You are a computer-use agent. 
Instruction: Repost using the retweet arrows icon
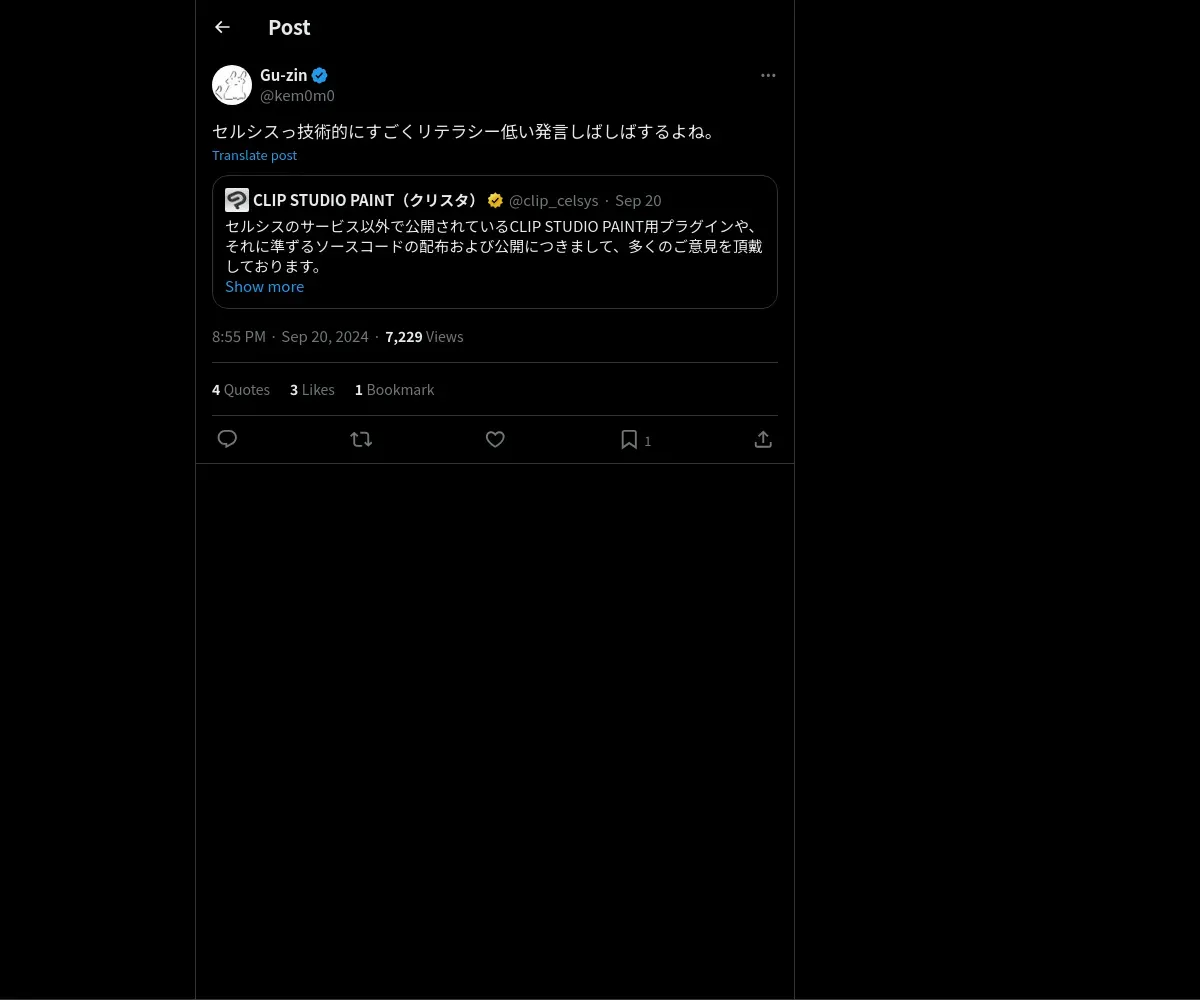click(361, 439)
